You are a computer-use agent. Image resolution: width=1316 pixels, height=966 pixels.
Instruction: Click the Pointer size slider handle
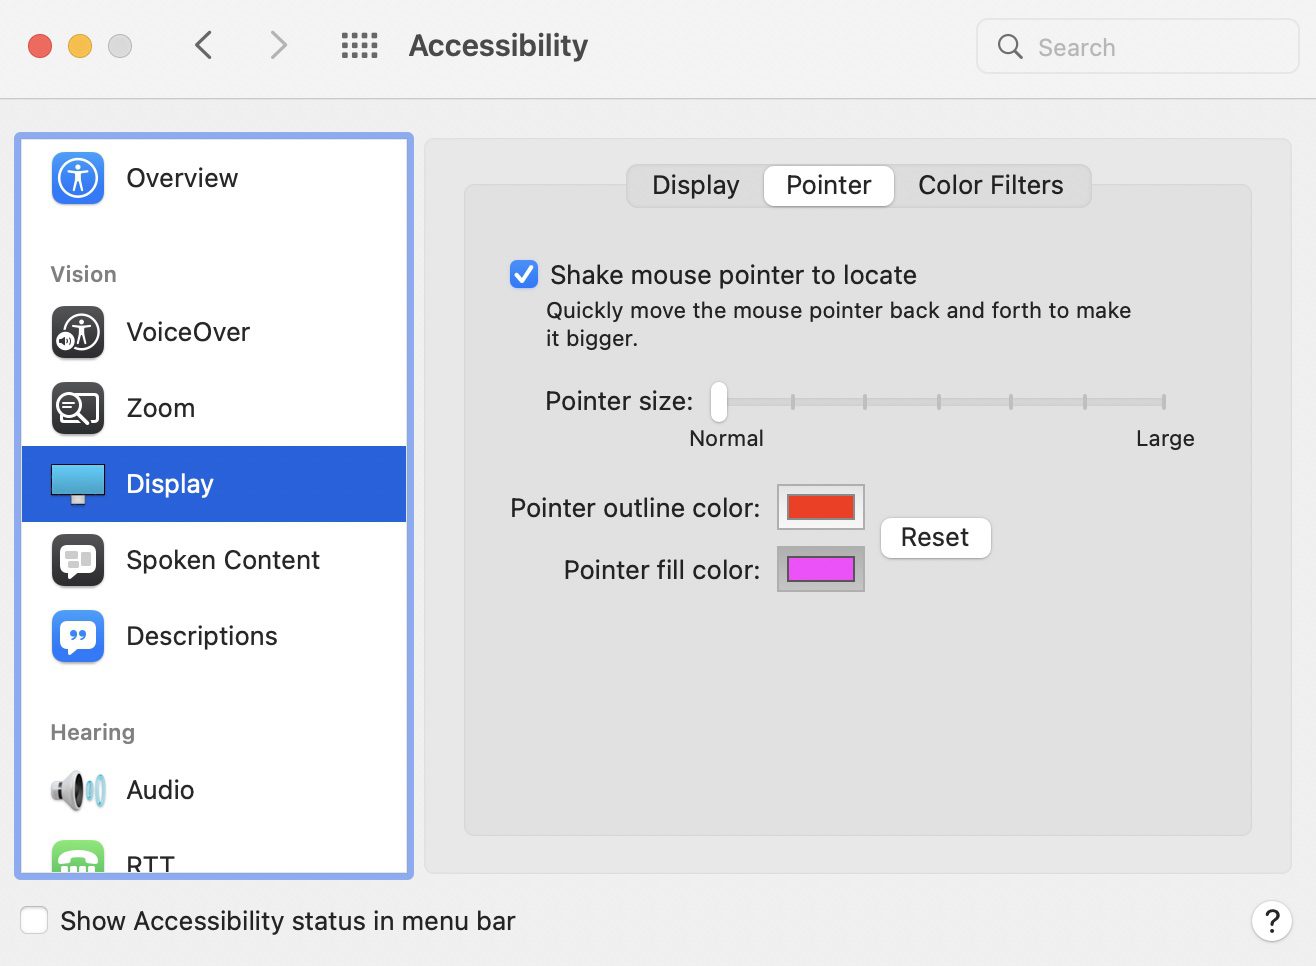(719, 402)
